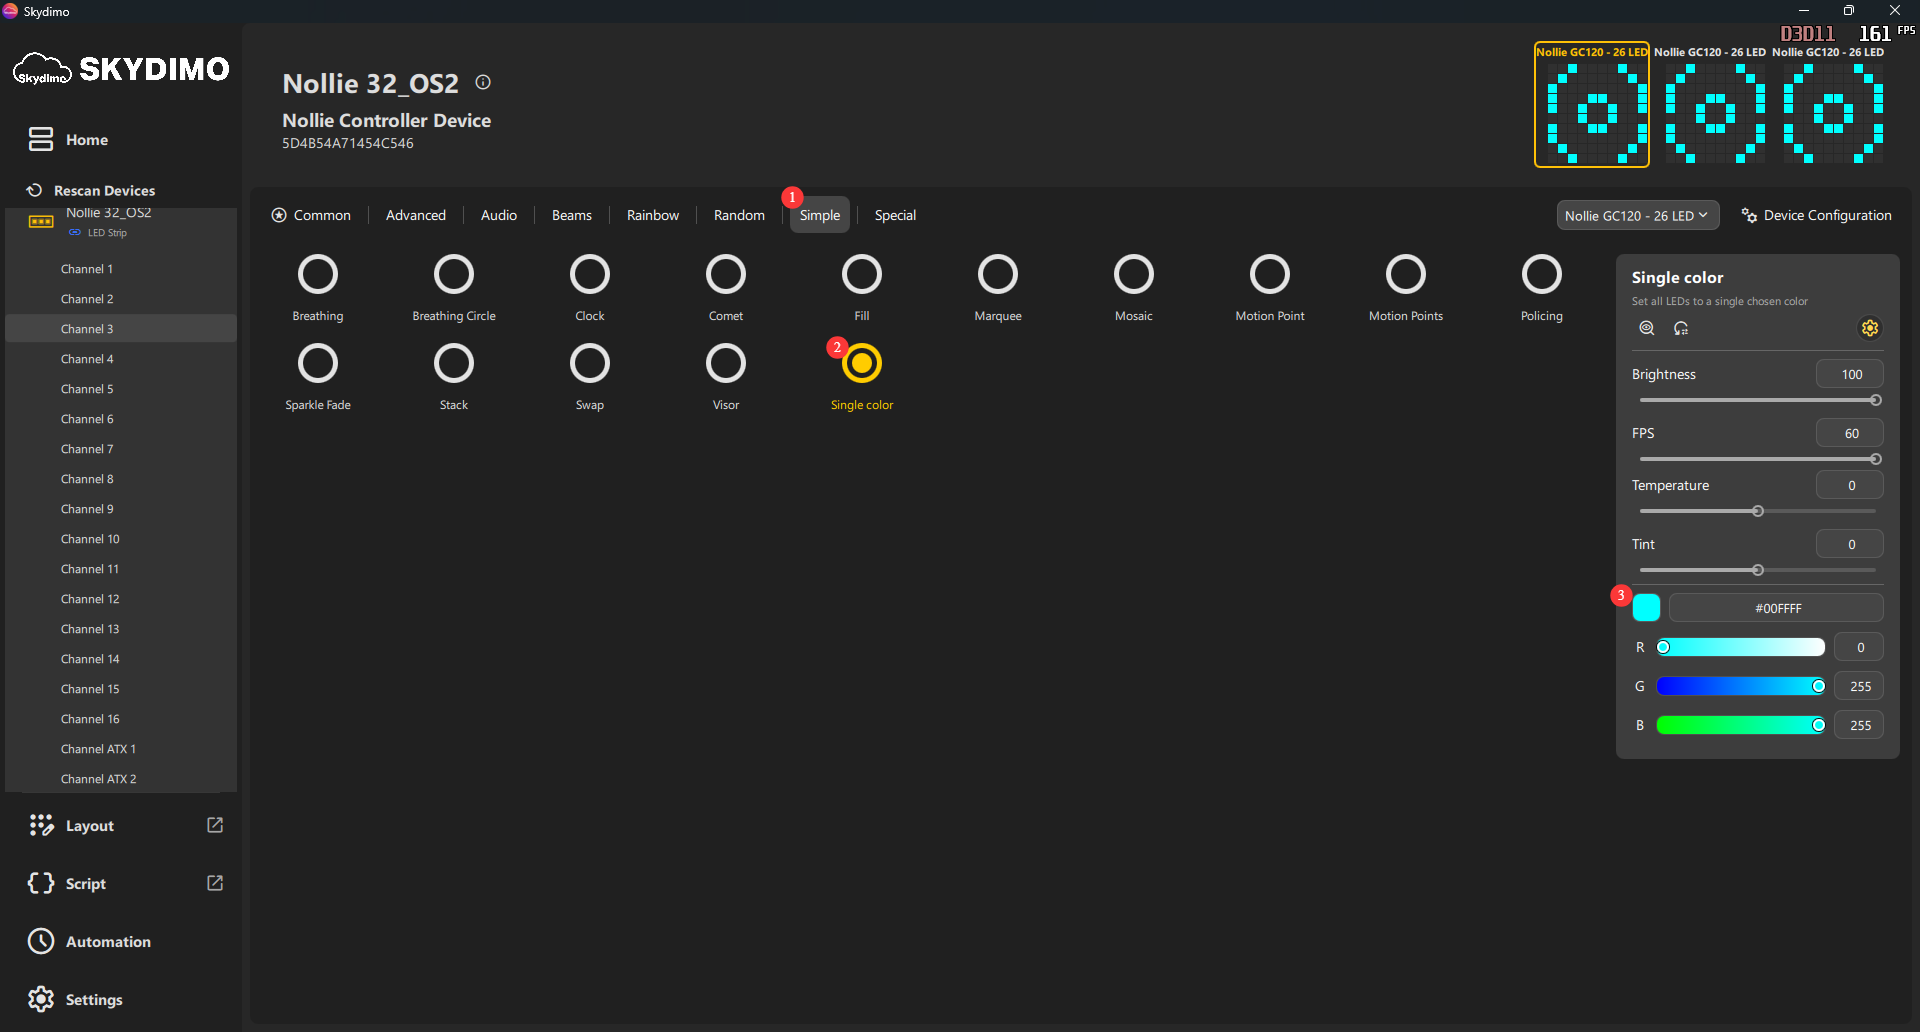The width and height of the screenshot is (1920, 1032).
Task: Select the Sparkle Fade effect
Action: (318, 377)
